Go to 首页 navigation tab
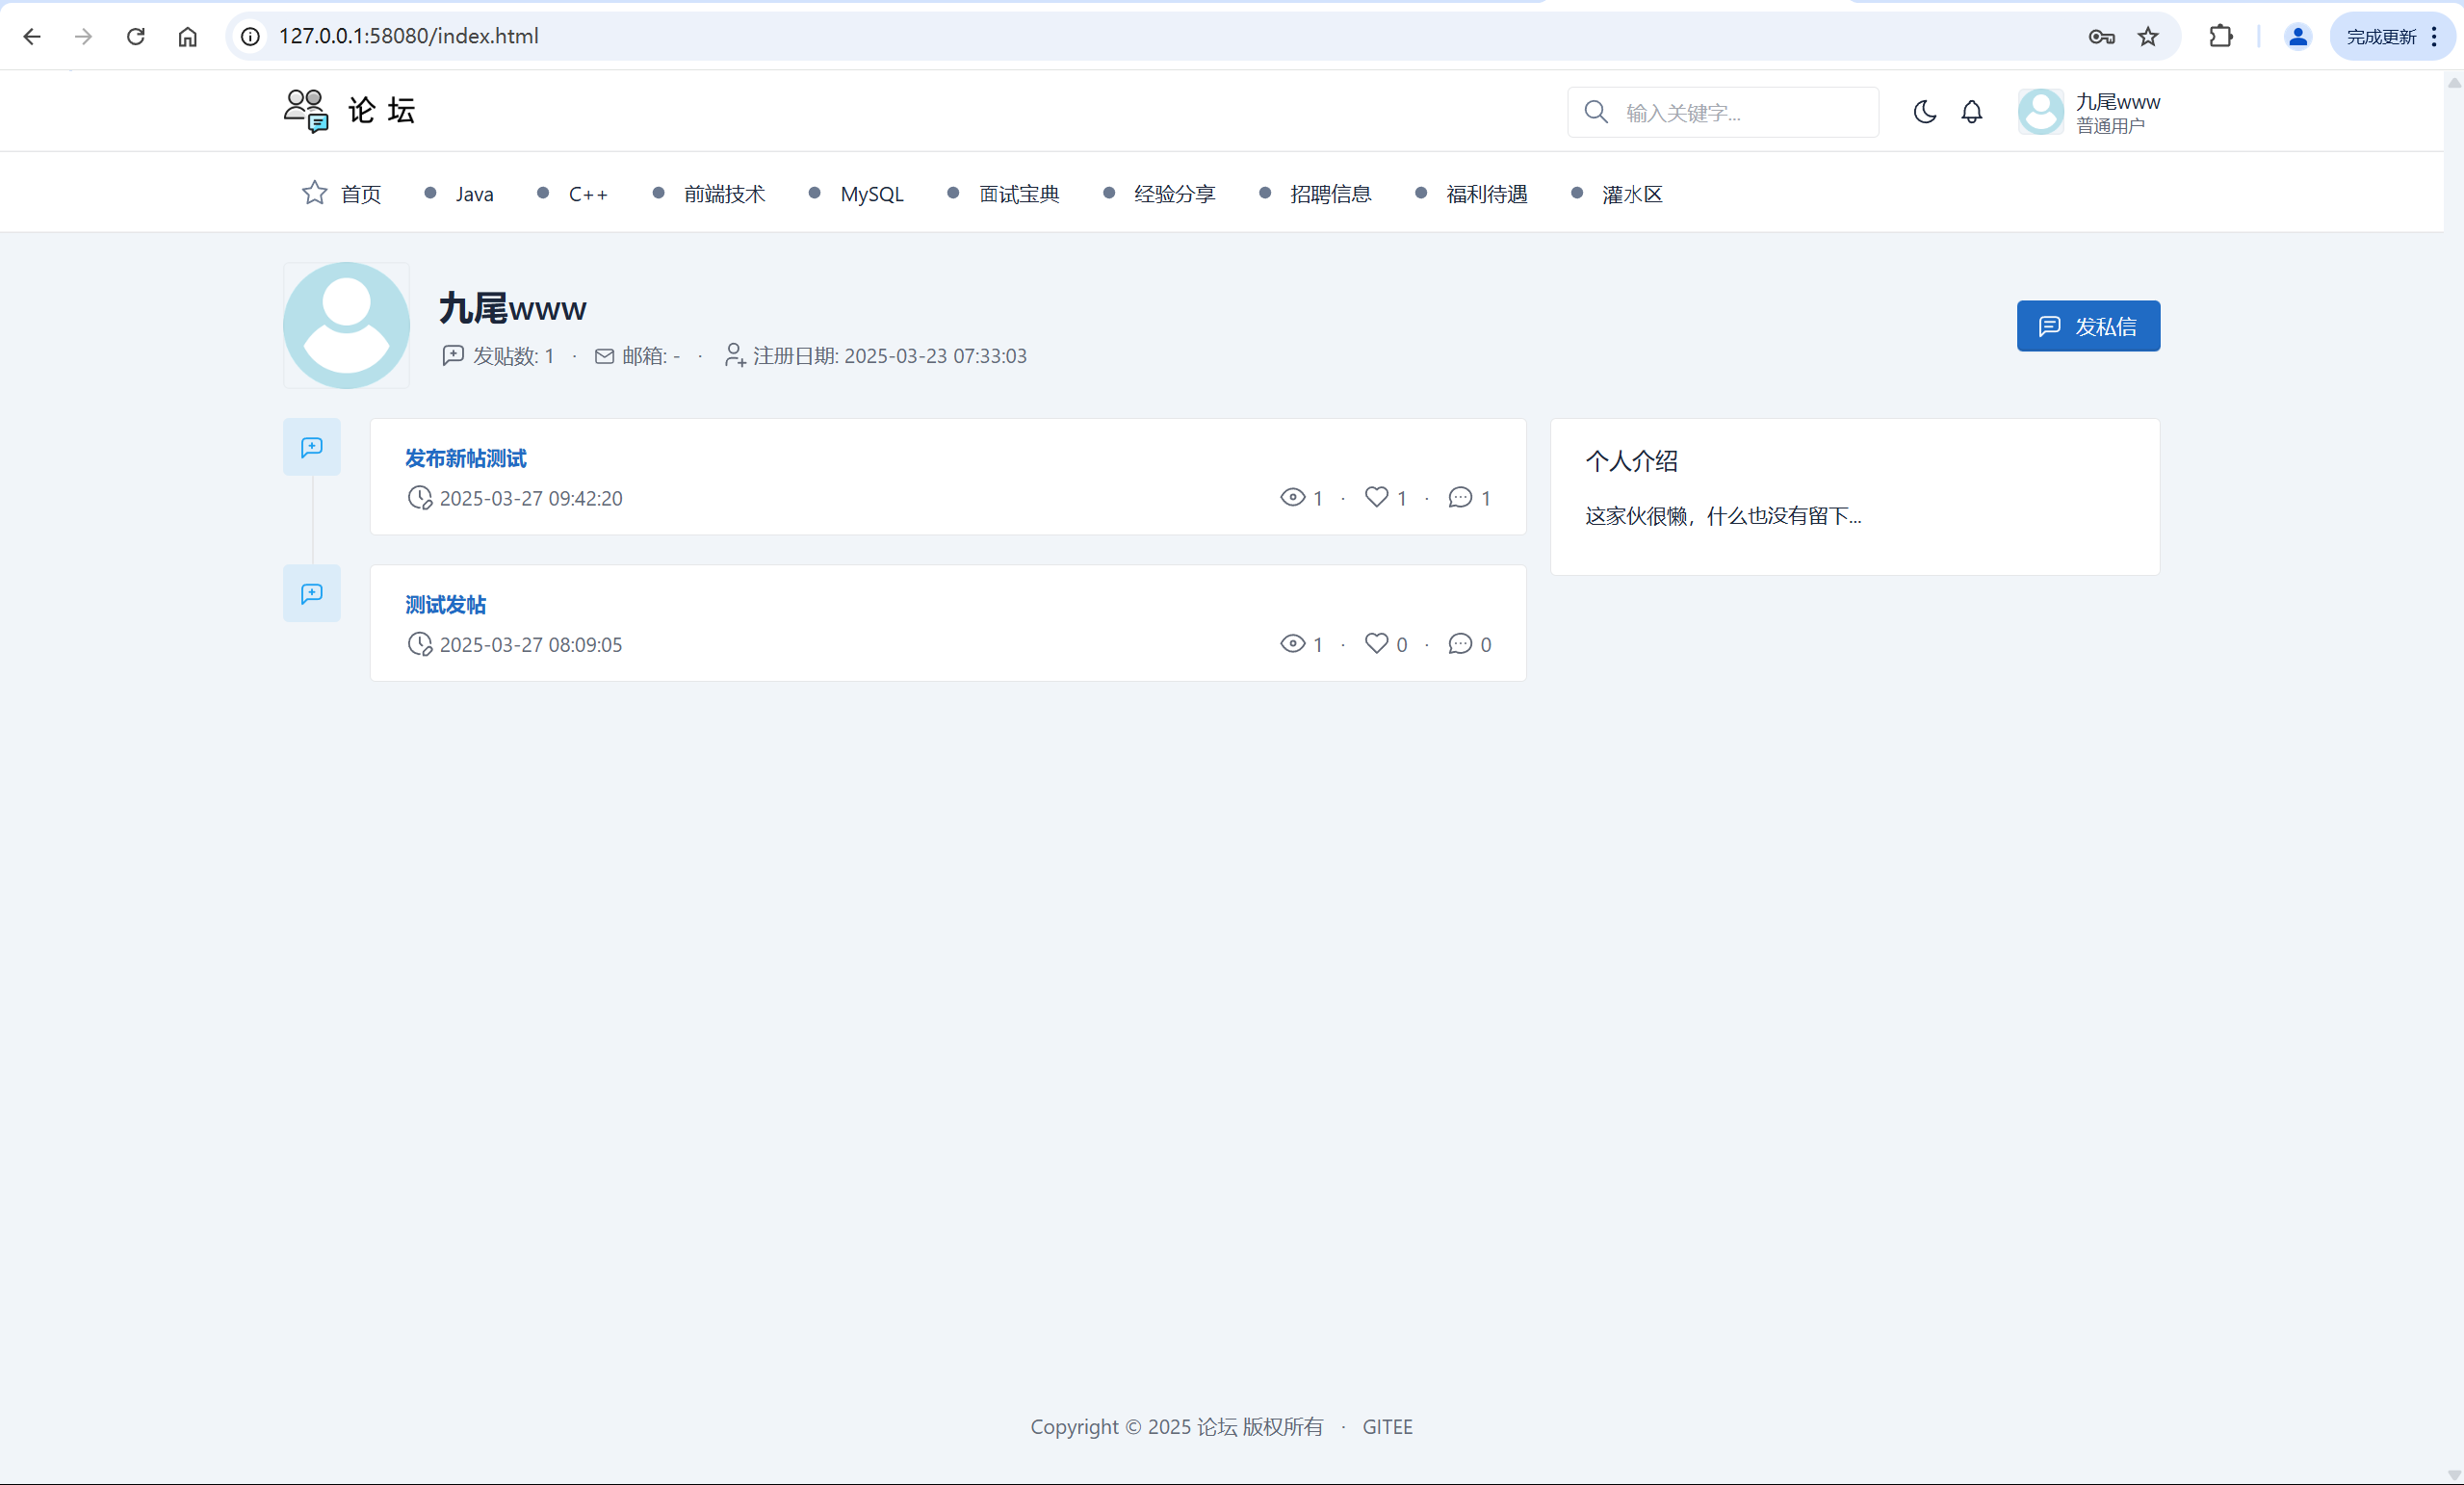This screenshot has width=2464, height=1485. coord(343,194)
